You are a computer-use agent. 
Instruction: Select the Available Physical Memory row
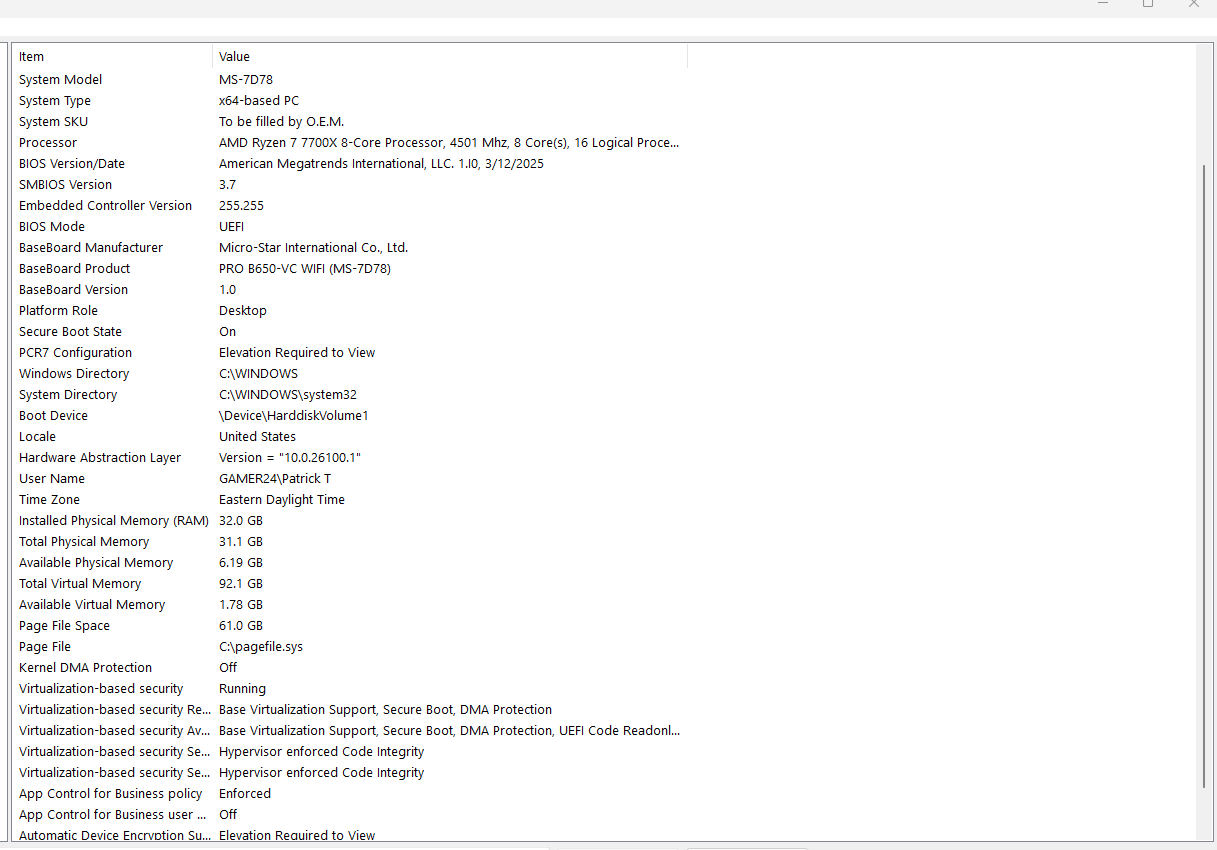tap(350, 563)
